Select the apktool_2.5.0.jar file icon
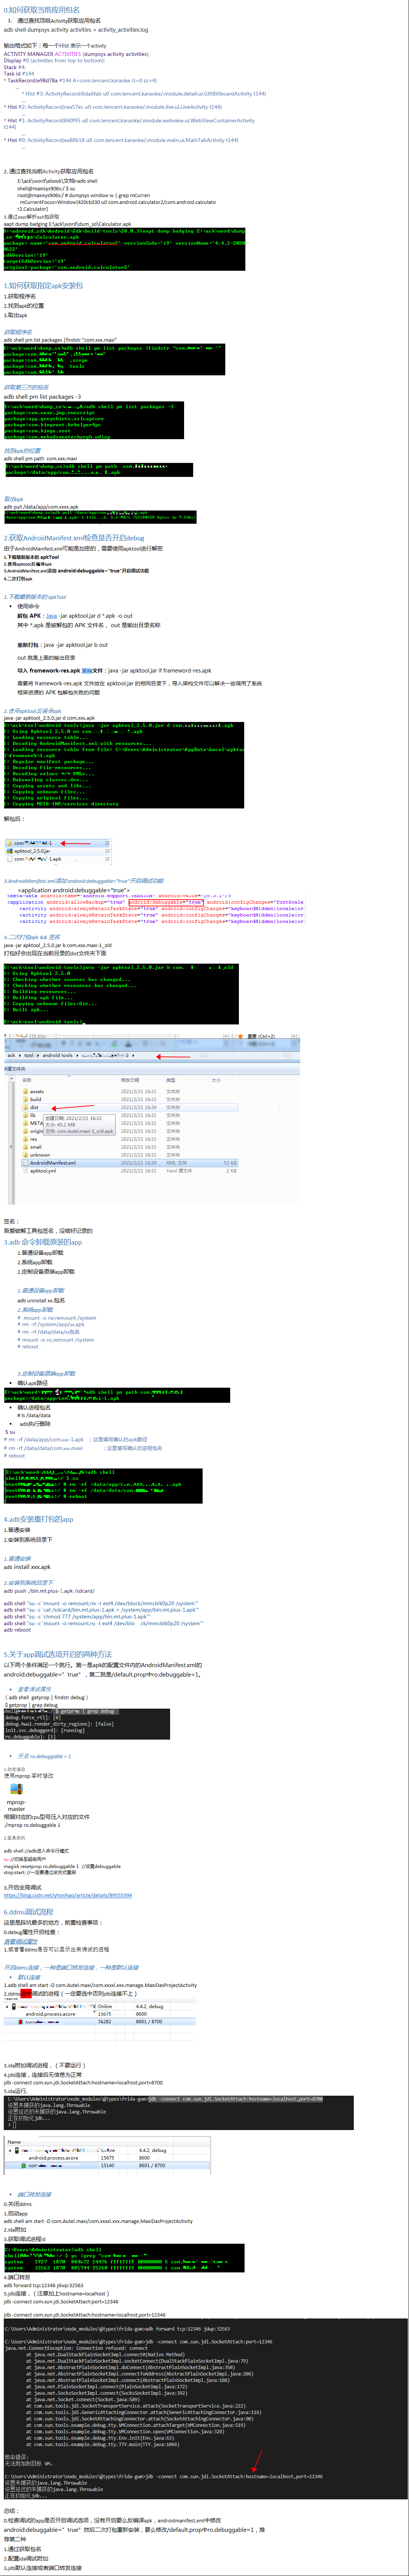The height and width of the screenshot is (2576, 409). (x=10, y=851)
